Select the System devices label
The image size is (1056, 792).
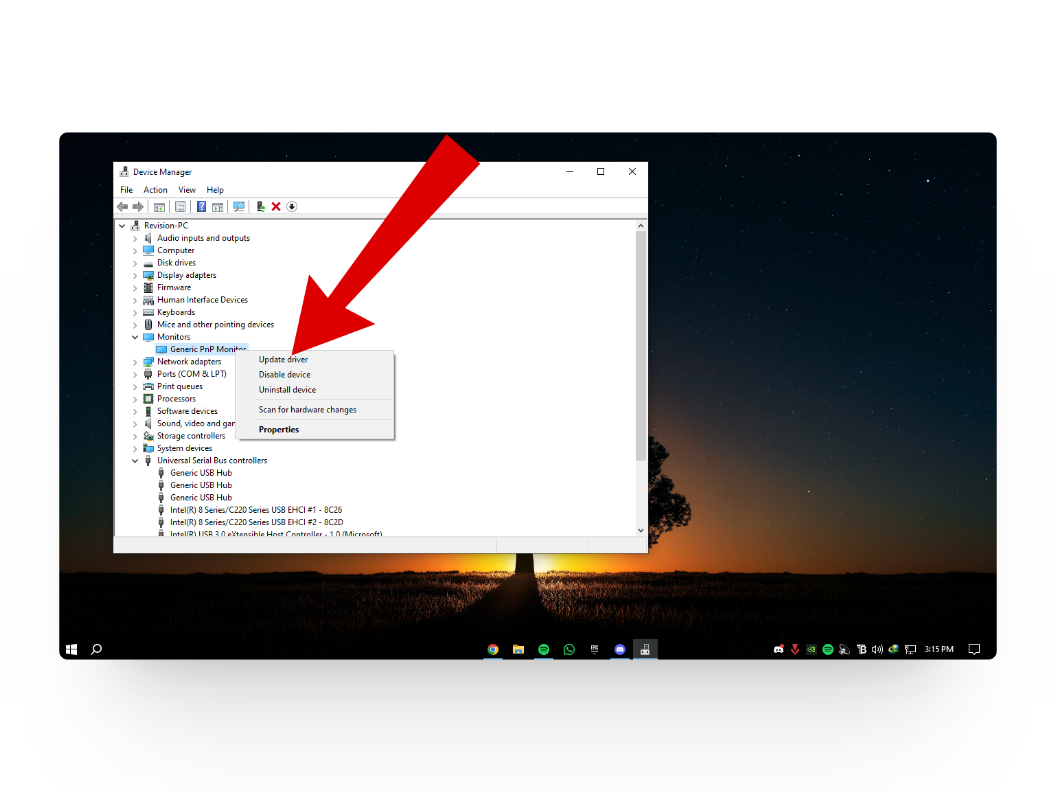tap(185, 449)
